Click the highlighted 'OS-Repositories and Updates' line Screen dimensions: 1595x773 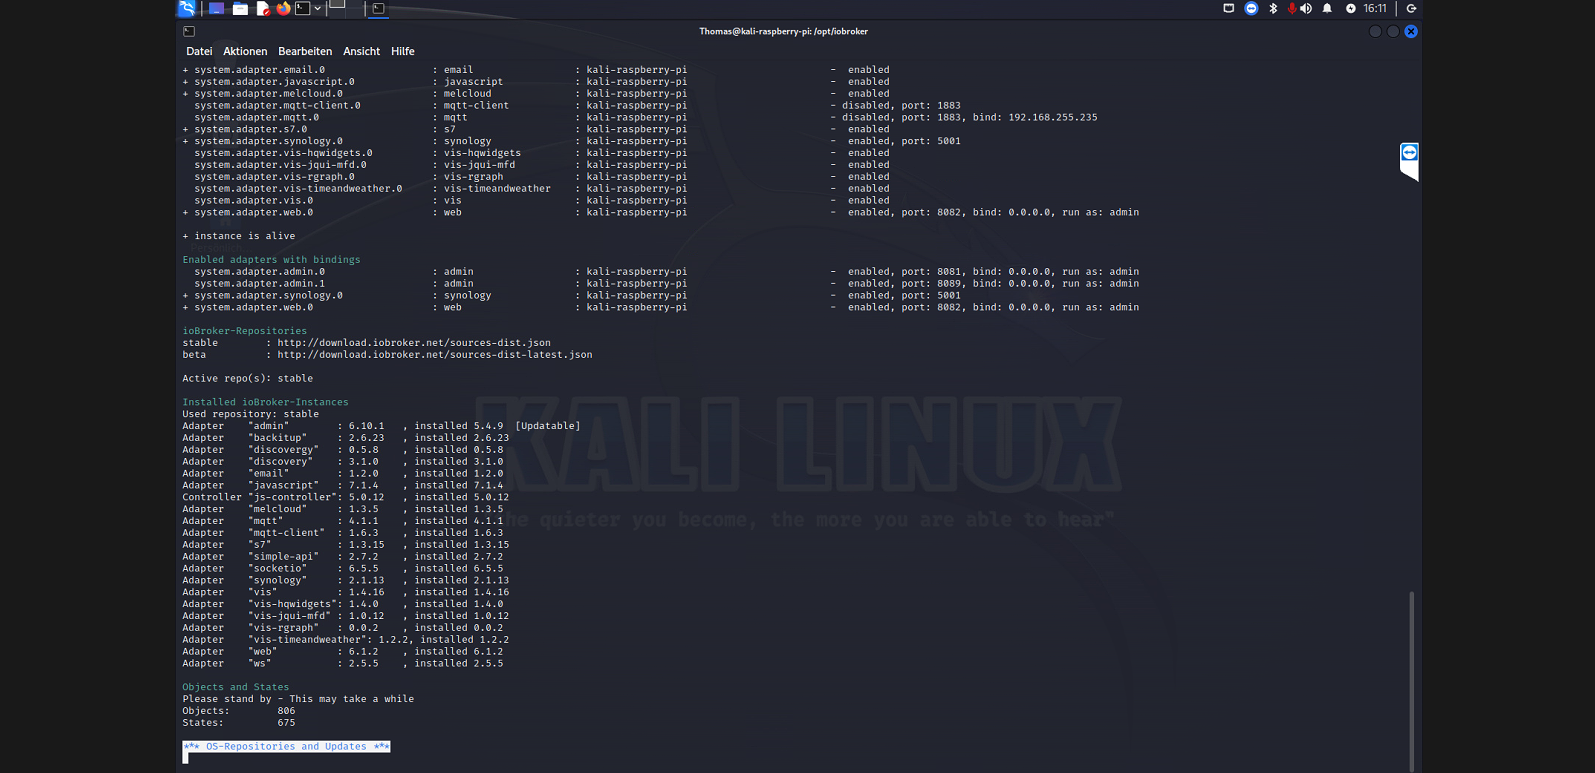(286, 747)
